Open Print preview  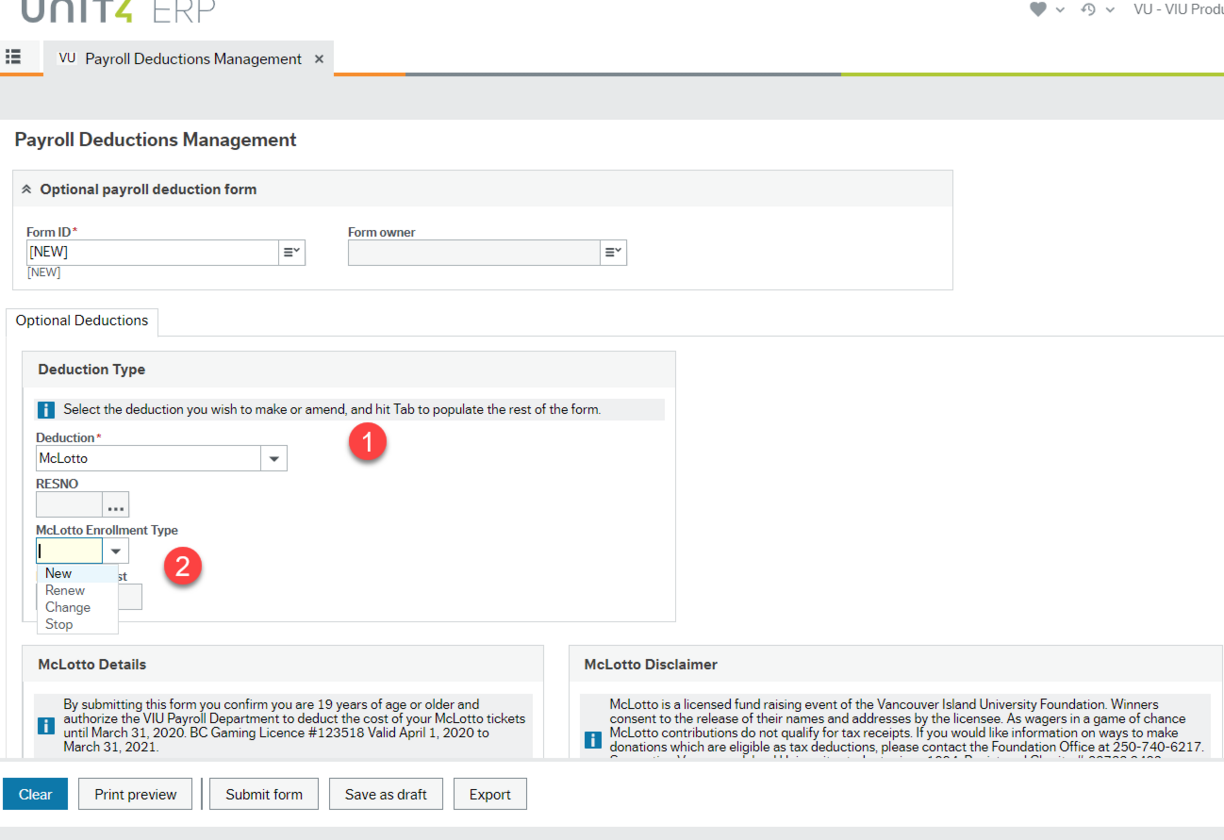(x=134, y=793)
